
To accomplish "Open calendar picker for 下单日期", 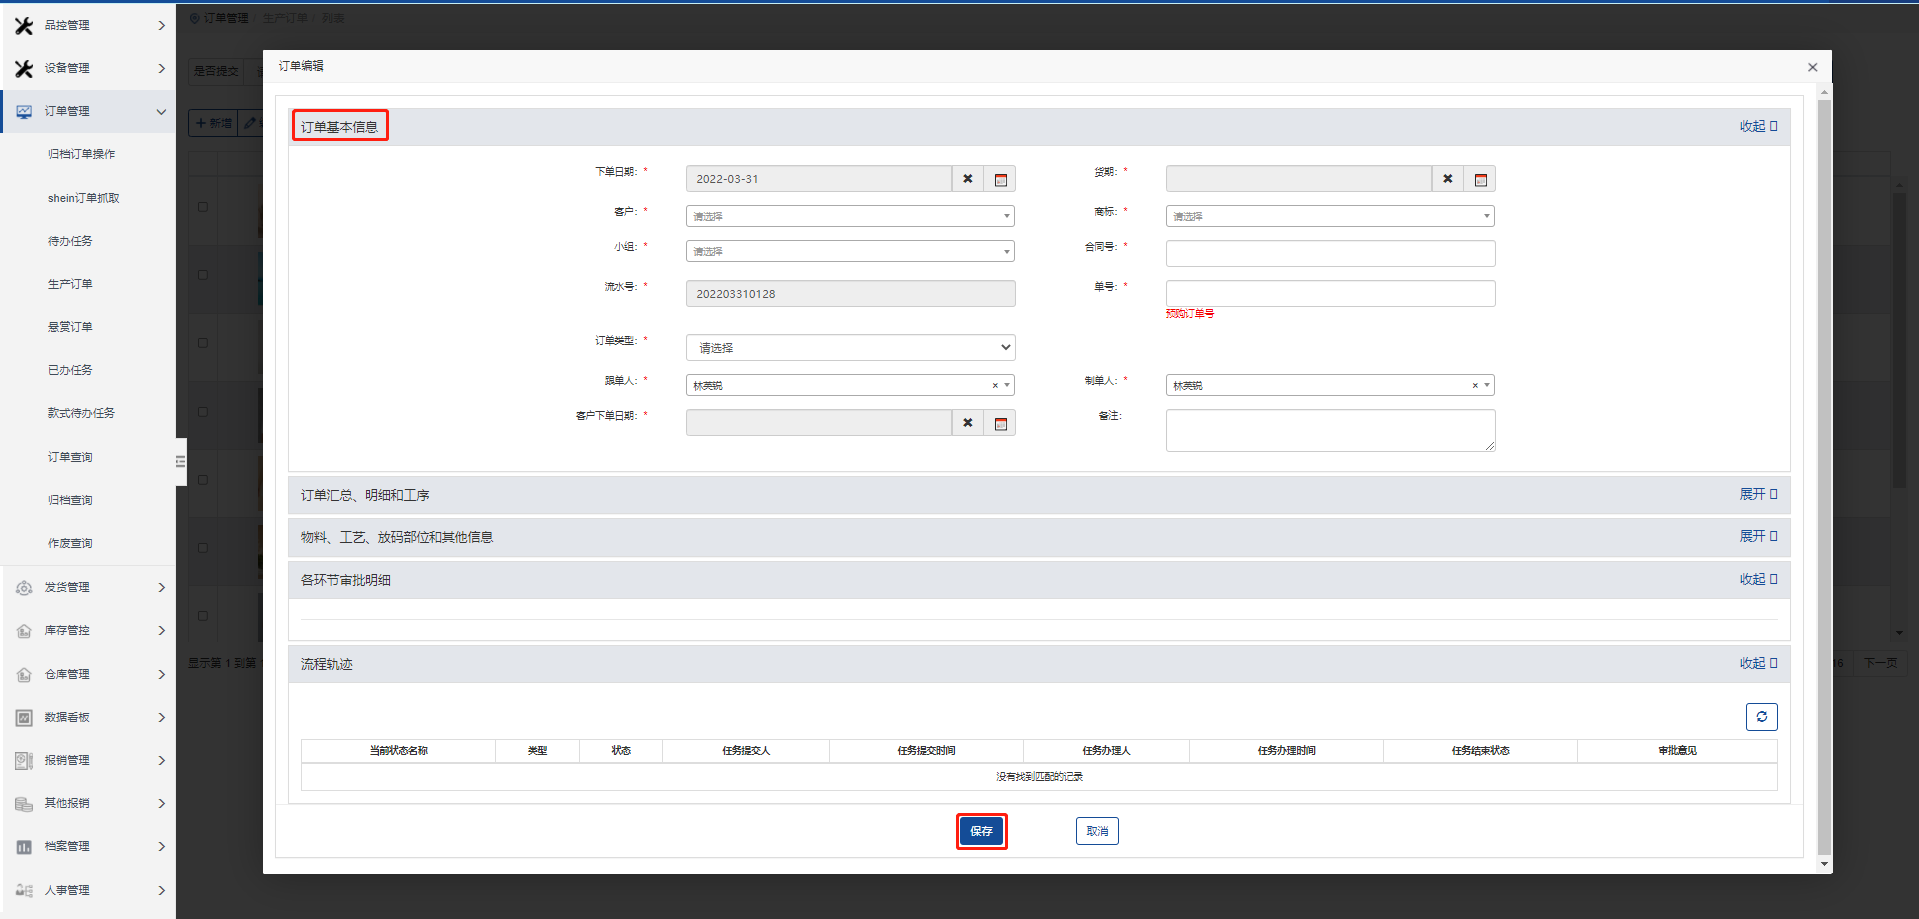I will (1000, 180).
